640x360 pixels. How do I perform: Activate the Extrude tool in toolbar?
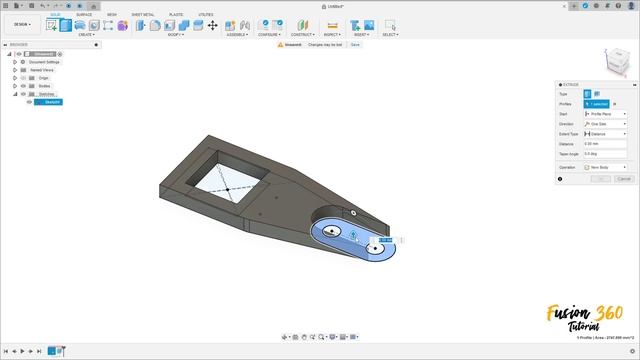[66, 25]
